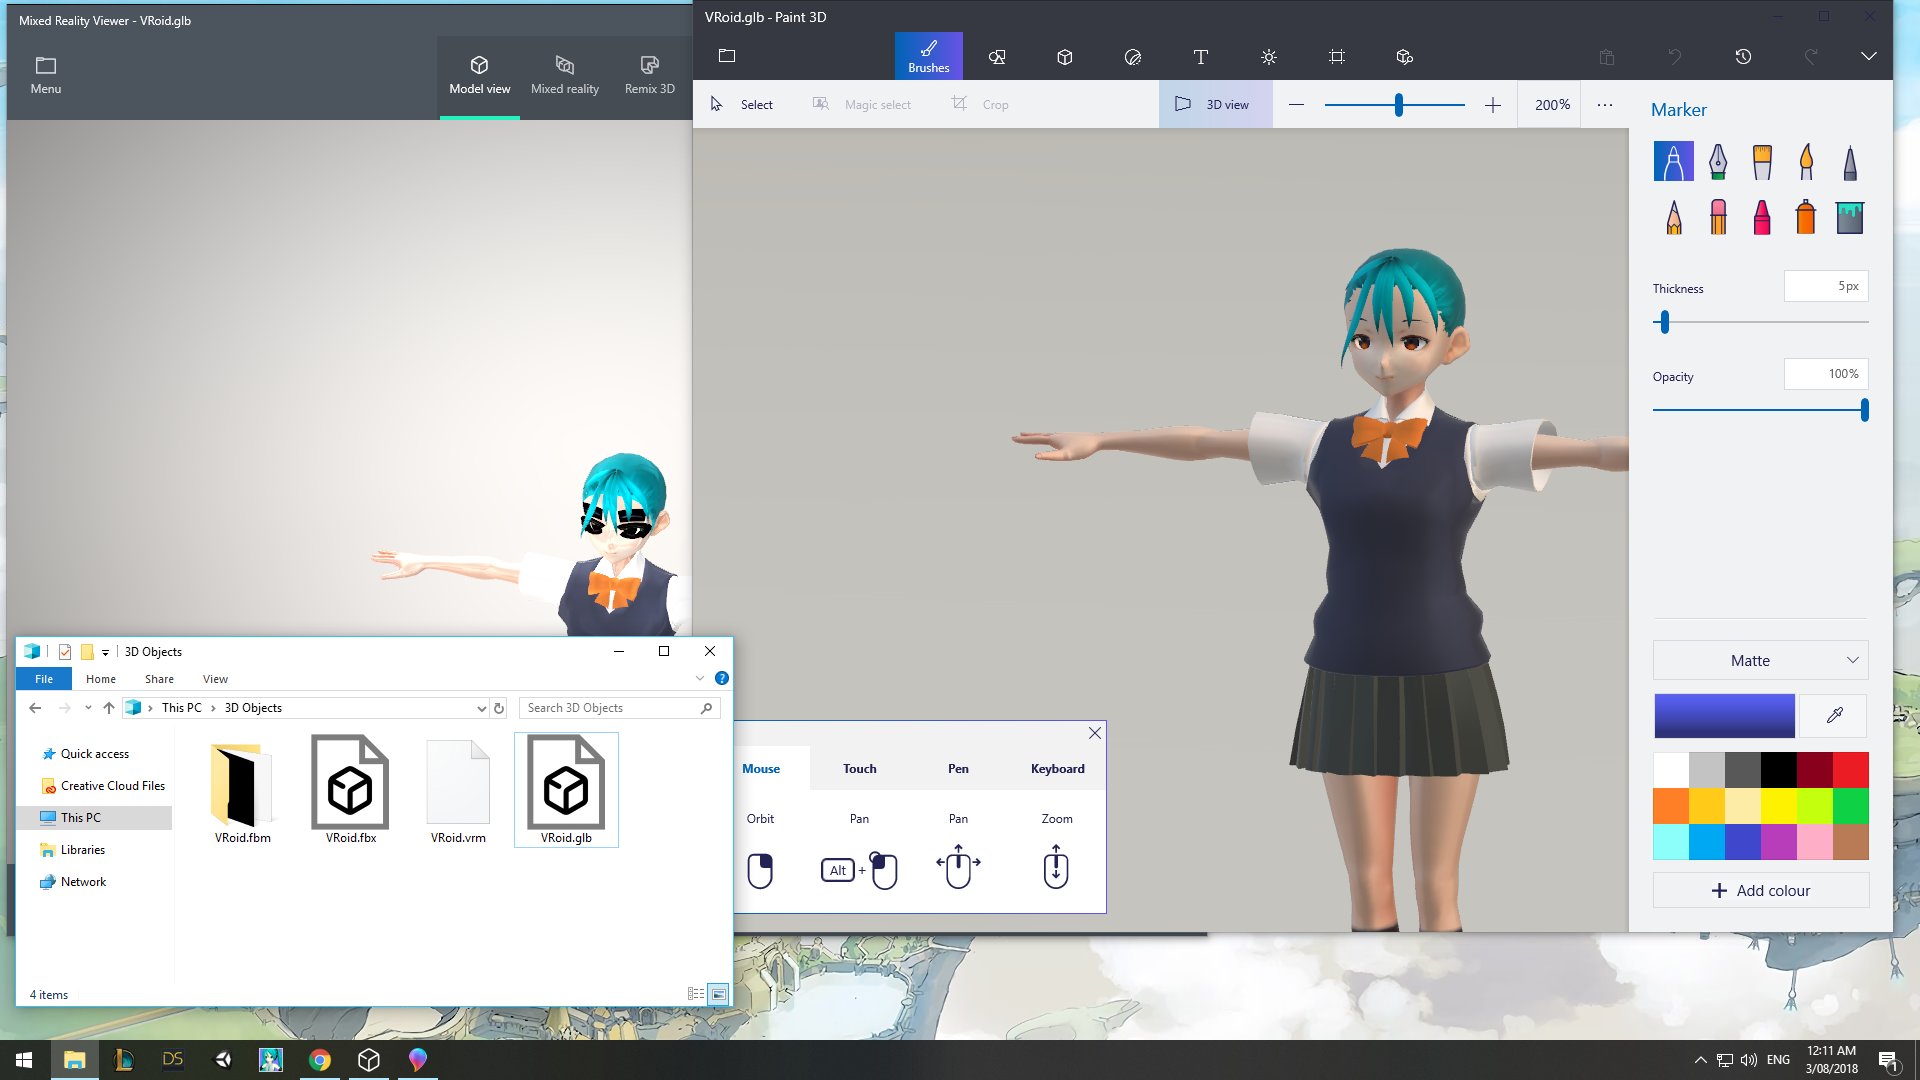Open the Text tool in Paint 3D

point(1201,57)
